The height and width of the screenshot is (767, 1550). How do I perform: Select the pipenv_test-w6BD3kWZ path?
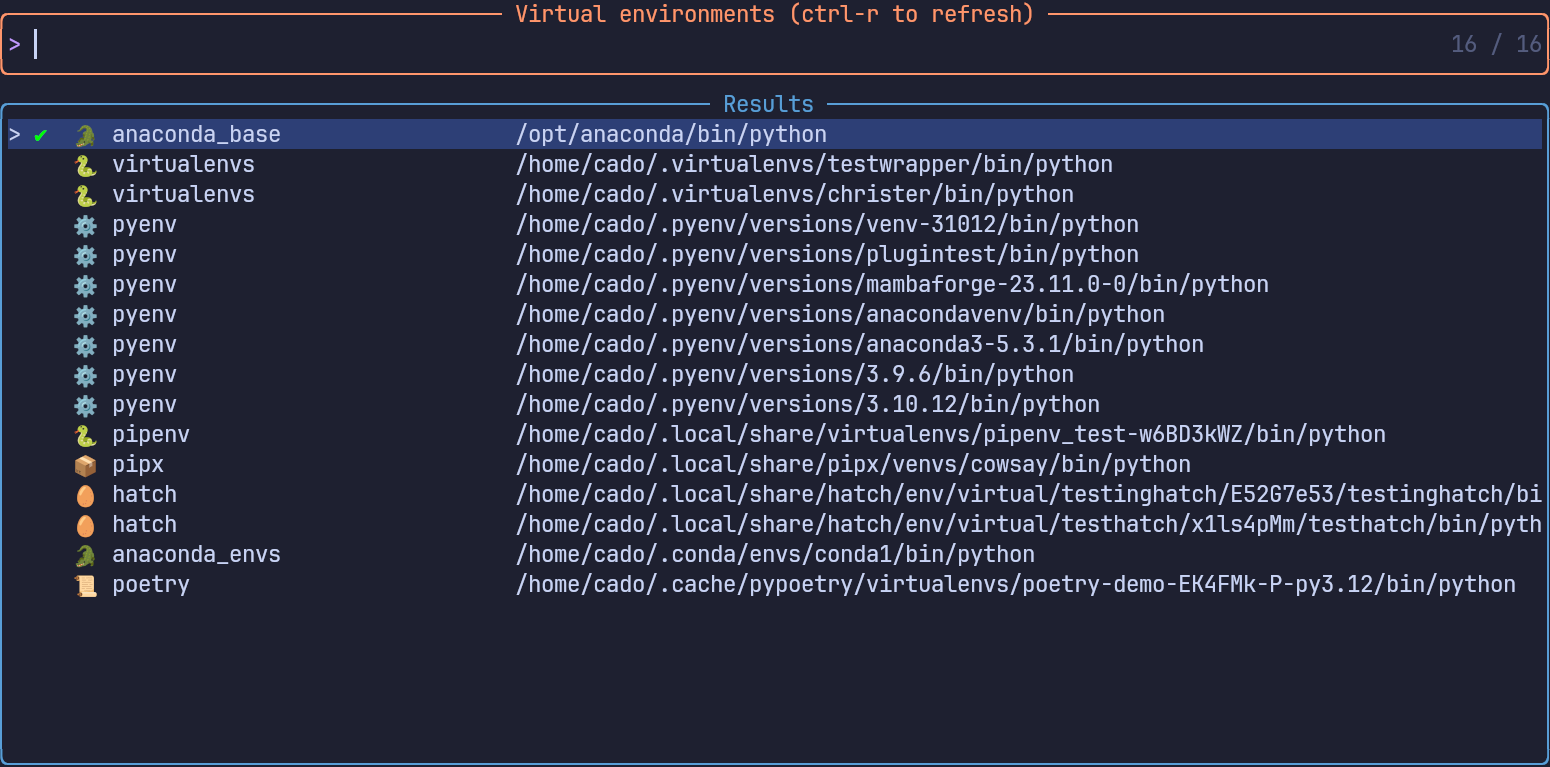point(951,435)
